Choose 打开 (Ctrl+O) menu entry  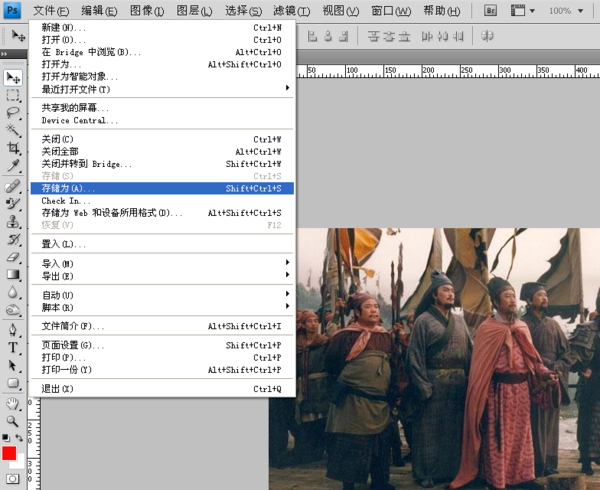162,40
